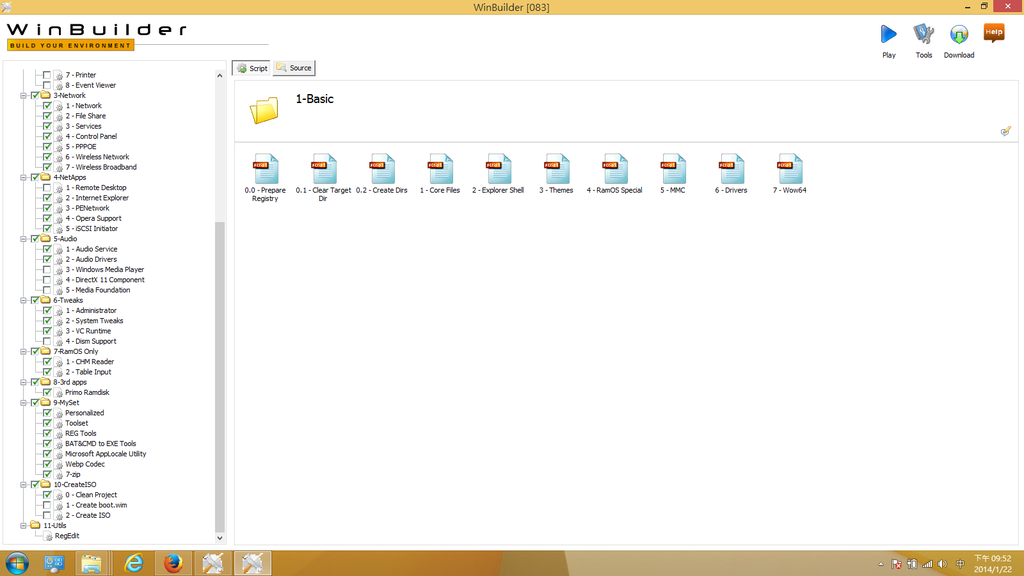This screenshot has width=1024, height=576.
Task: Select the 1 - Core Files script icon
Action: (x=440, y=169)
